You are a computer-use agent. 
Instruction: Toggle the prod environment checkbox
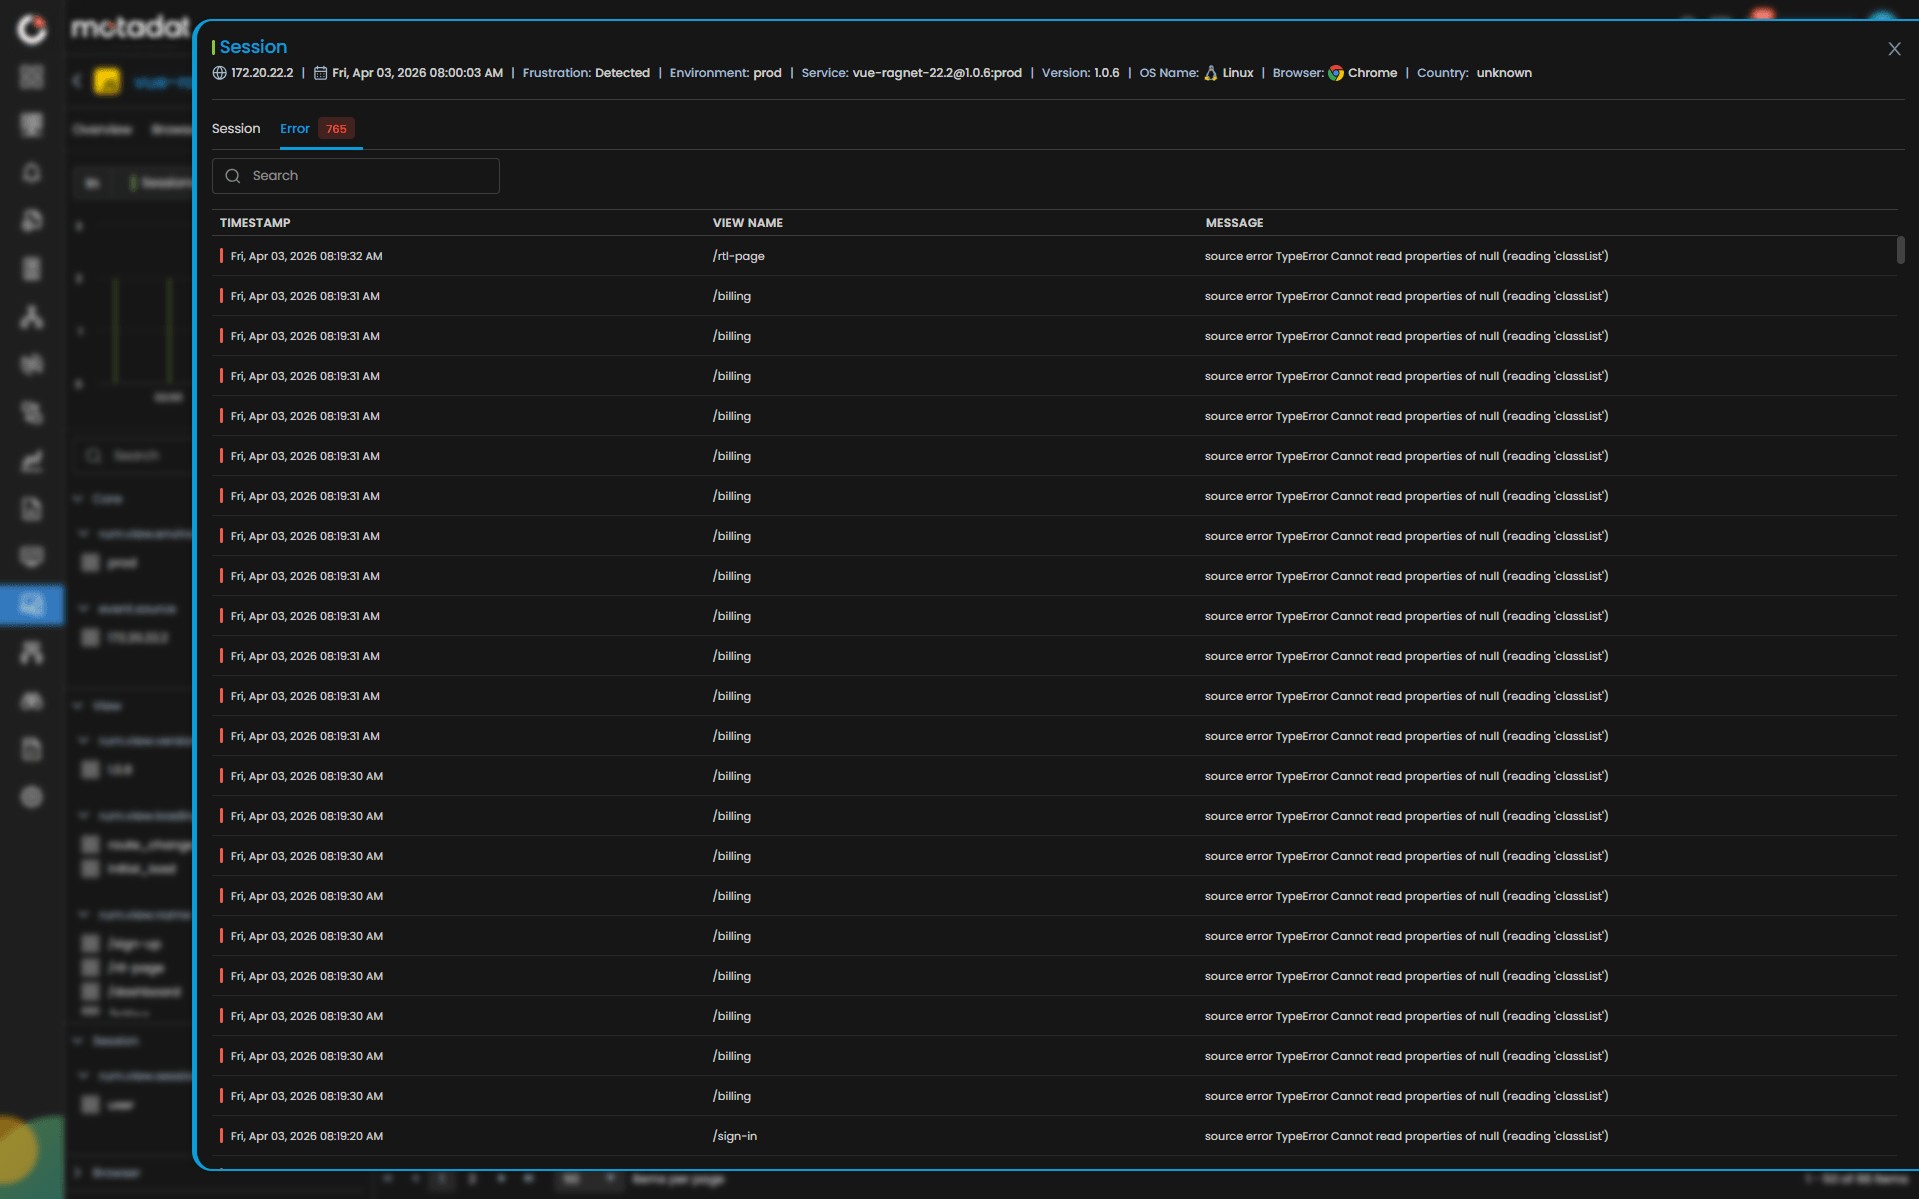pos(91,563)
